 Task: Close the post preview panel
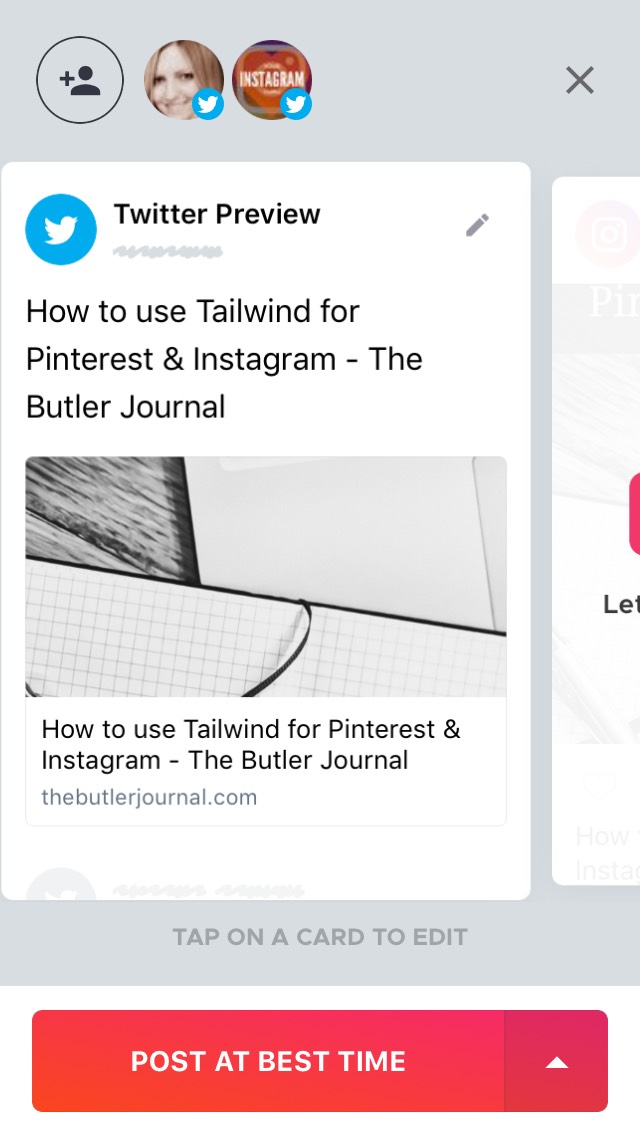pyautogui.click(x=580, y=80)
